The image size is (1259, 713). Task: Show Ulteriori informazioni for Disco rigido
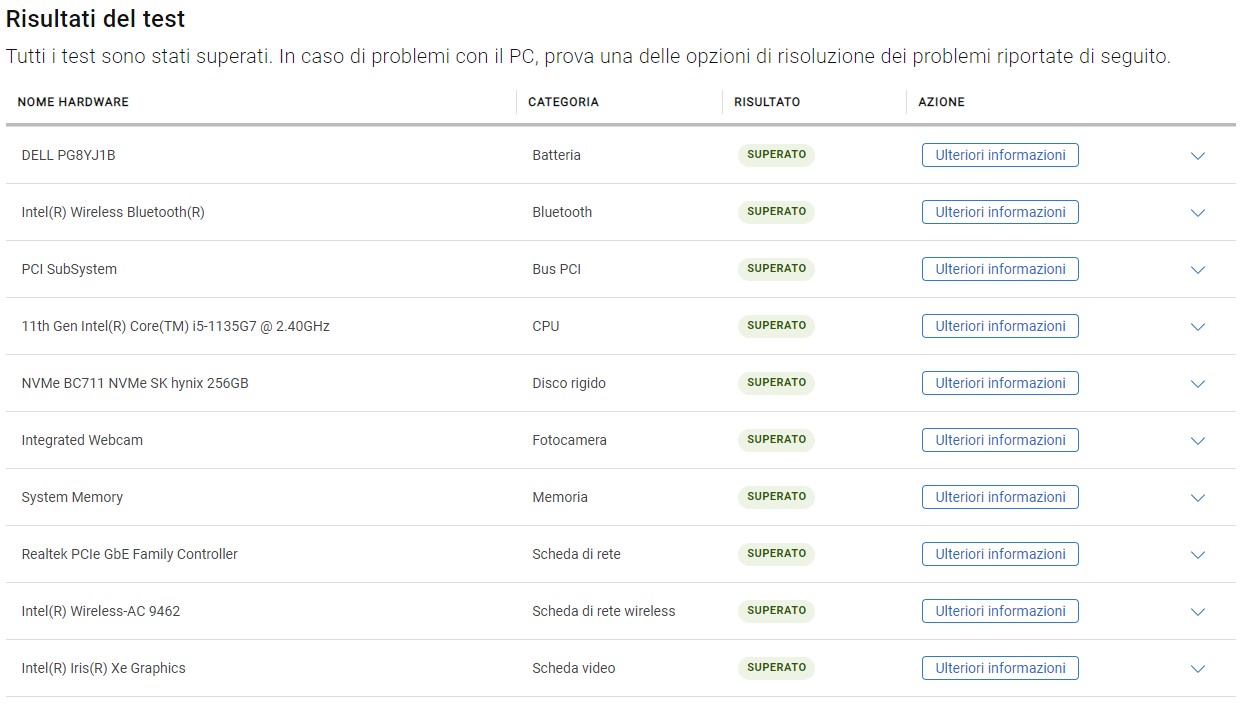point(1000,383)
